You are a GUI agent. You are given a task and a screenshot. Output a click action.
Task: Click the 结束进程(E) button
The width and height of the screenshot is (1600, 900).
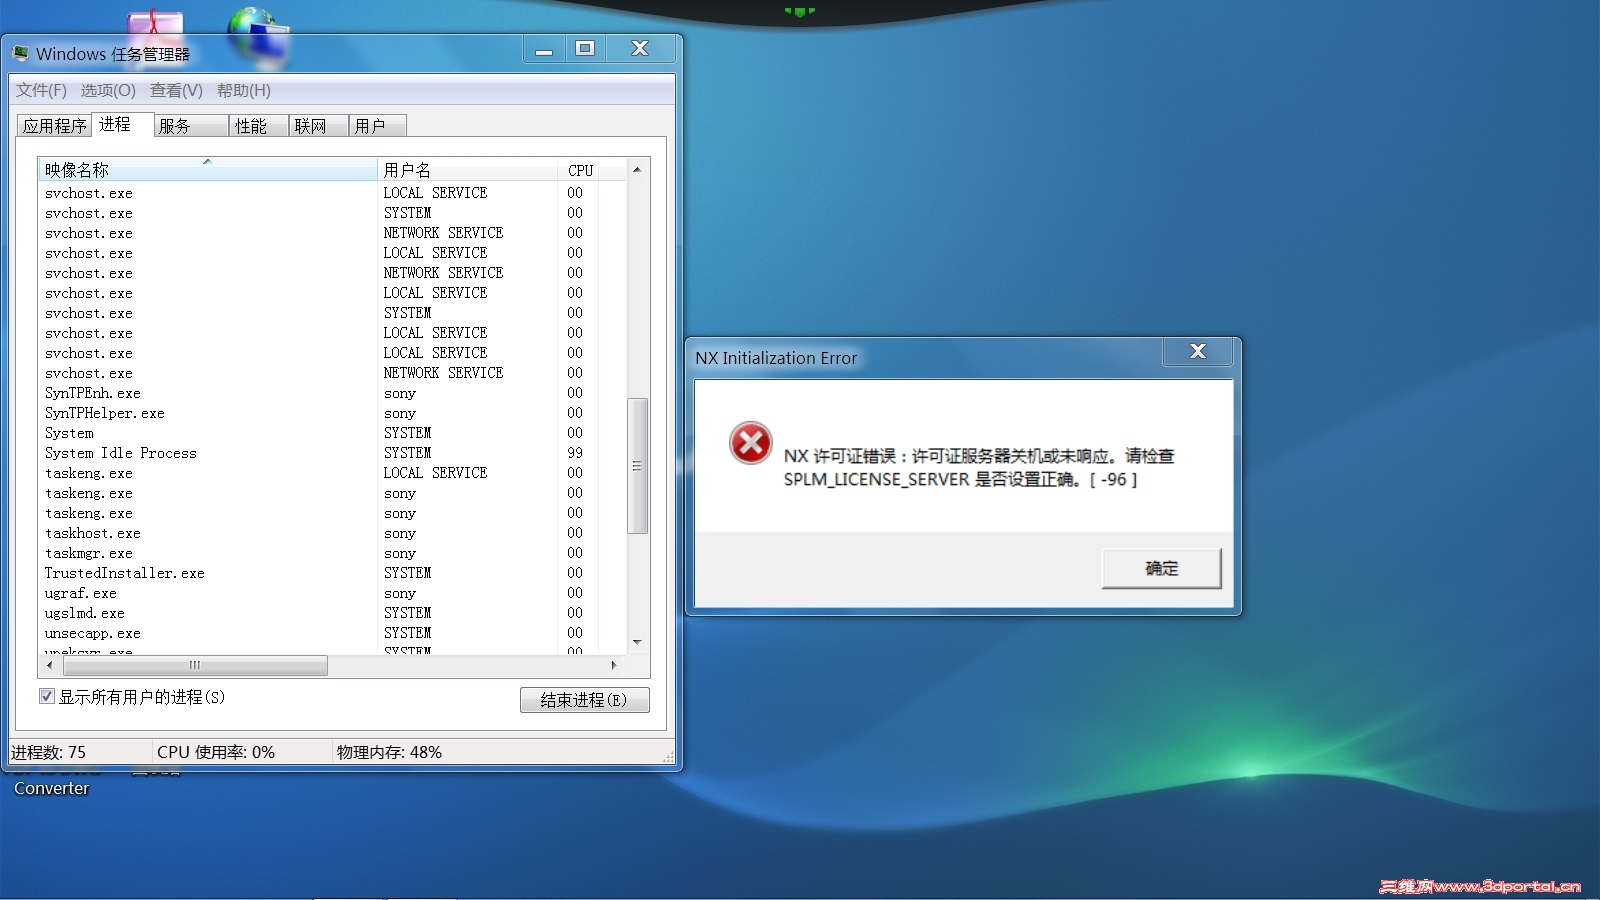point(585,700)
